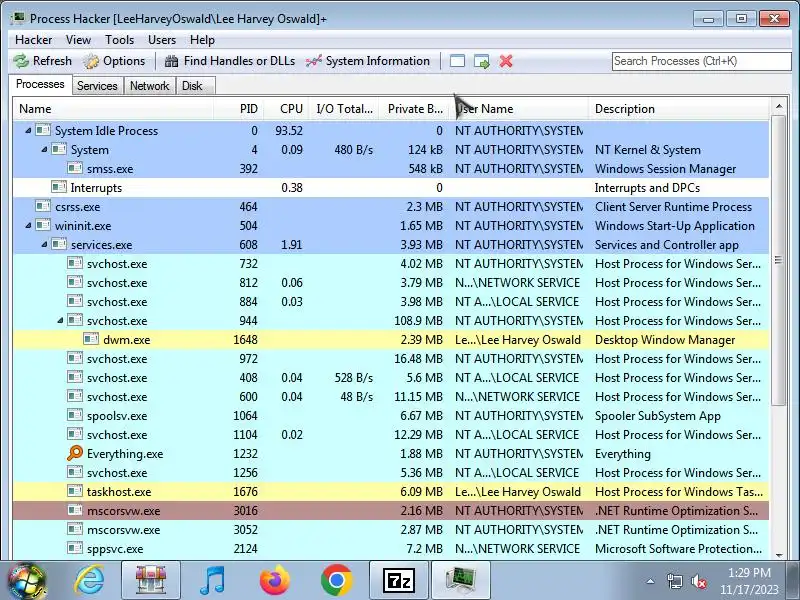Click the find window and thread icon

coord(482,62)
